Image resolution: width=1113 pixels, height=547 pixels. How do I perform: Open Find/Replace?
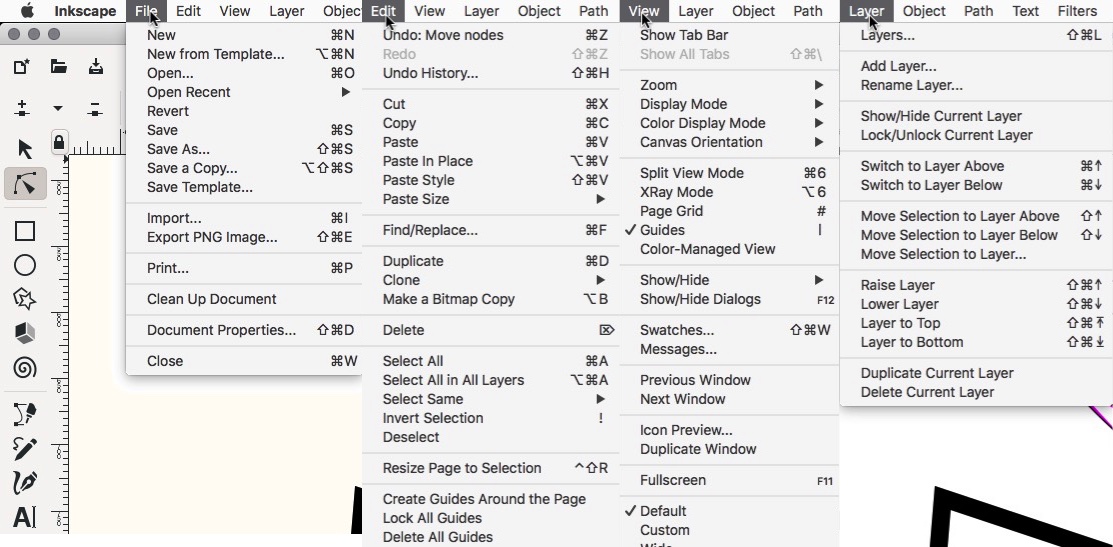point(491,230)
